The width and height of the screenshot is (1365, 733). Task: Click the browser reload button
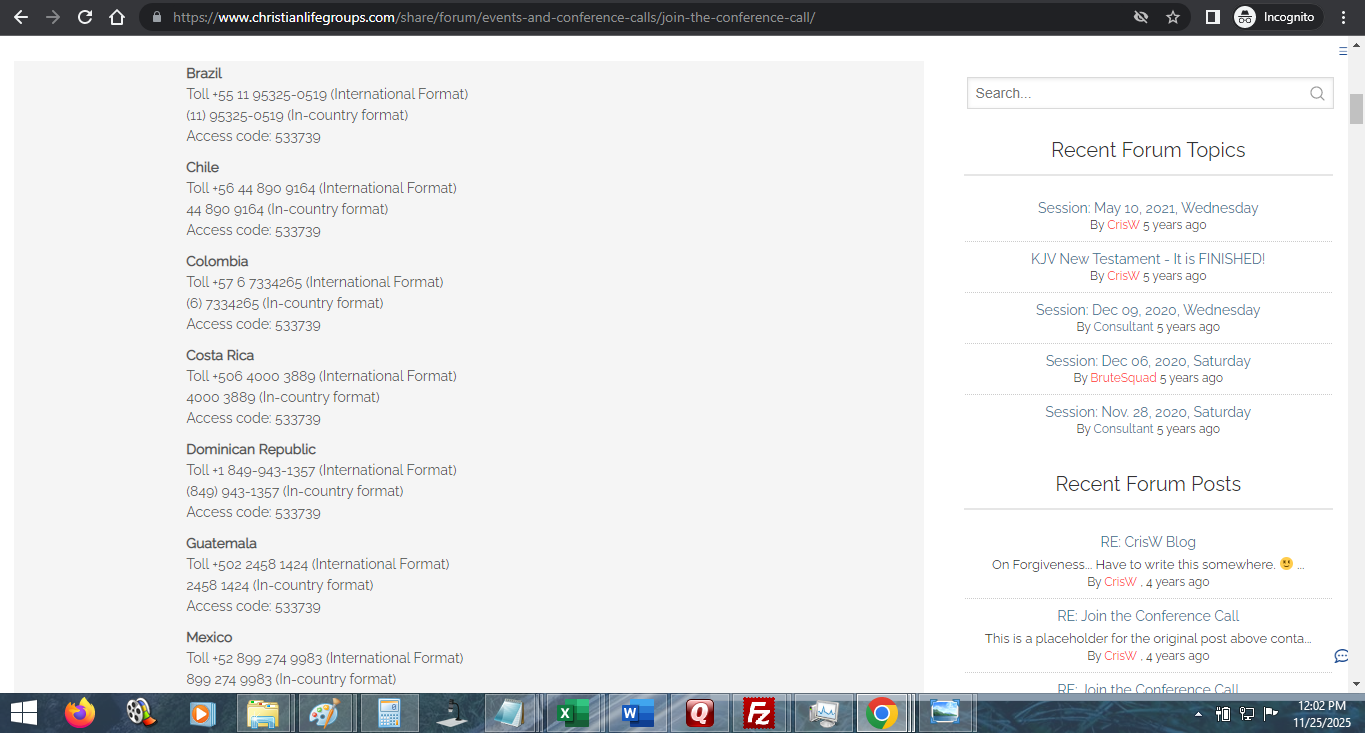[85, 17]
